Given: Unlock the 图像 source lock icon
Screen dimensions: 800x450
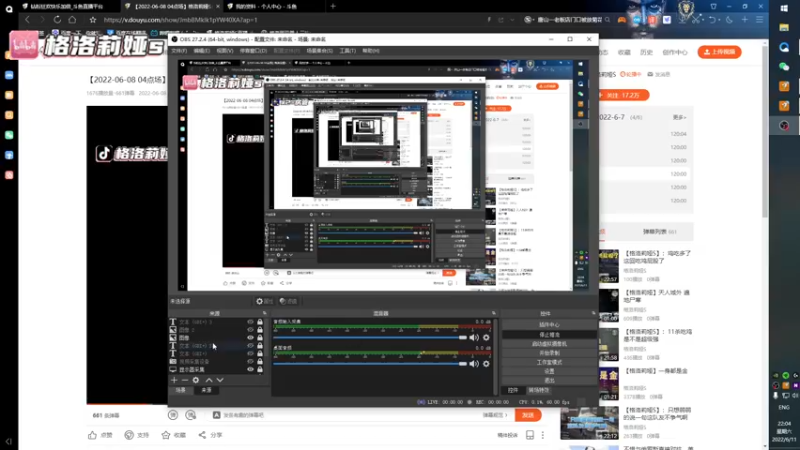Looking at the screenshot, I should (260, 338).
